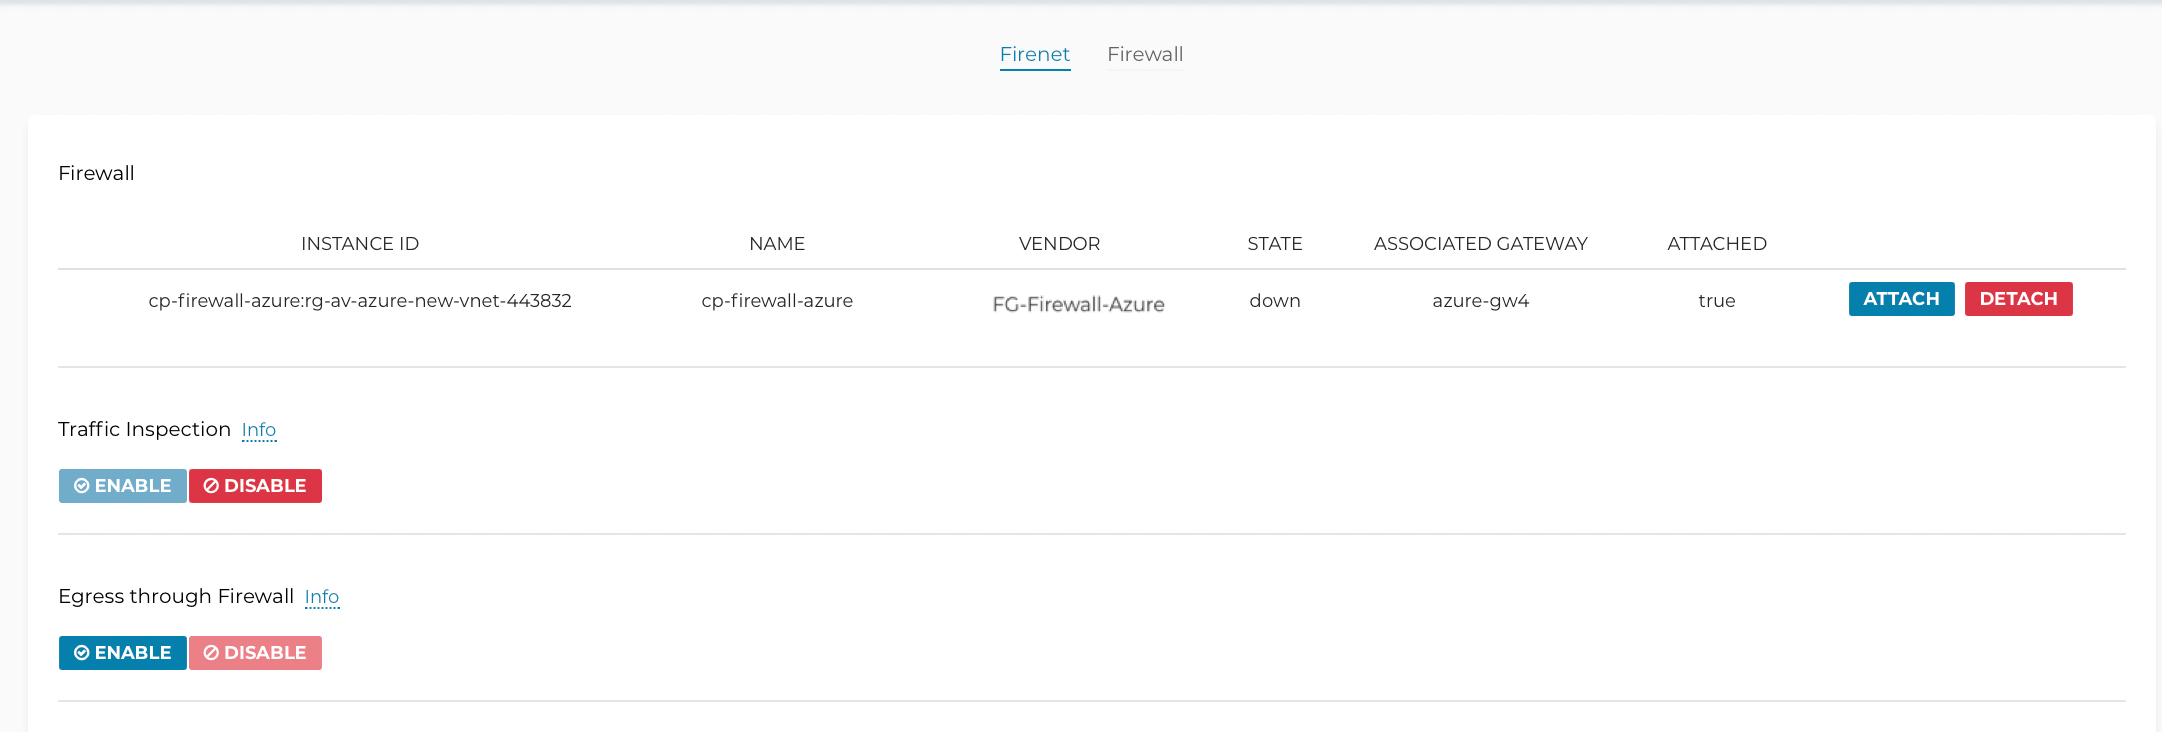
Task: Switch to the Firenet tab
Action: 1034,54
